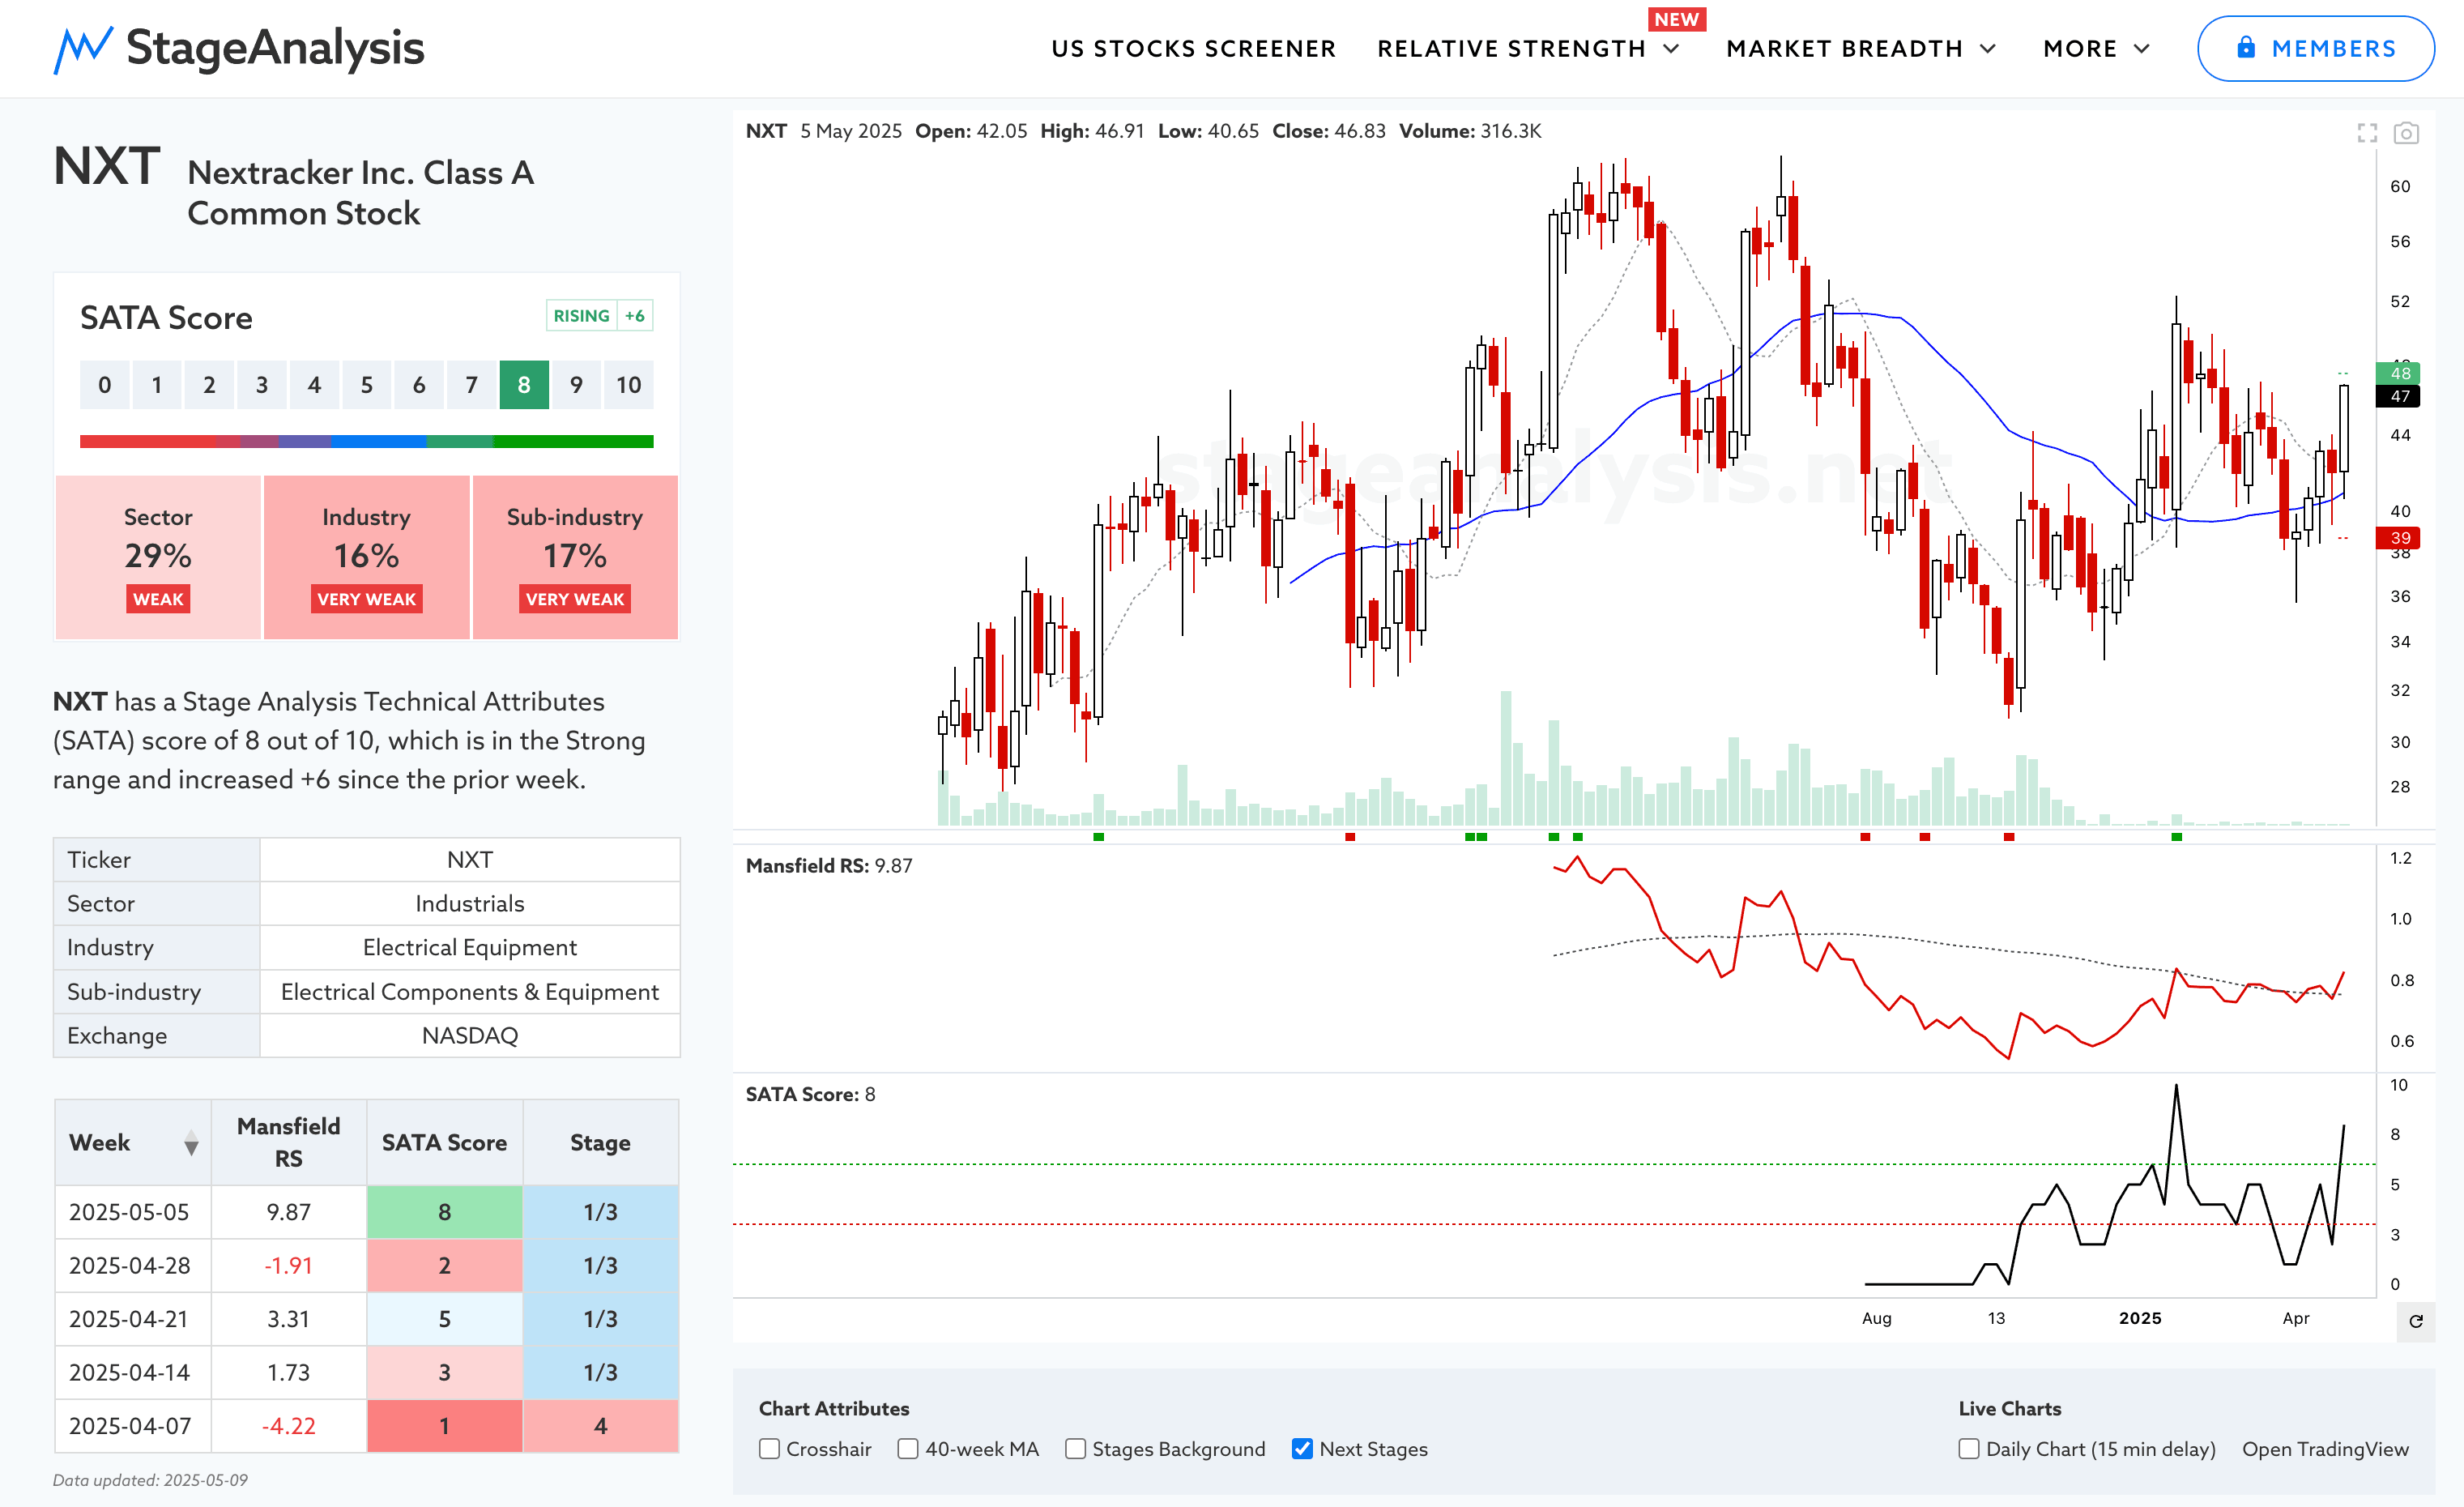Click the lock icon in Members button

[x=2246, y=48]
